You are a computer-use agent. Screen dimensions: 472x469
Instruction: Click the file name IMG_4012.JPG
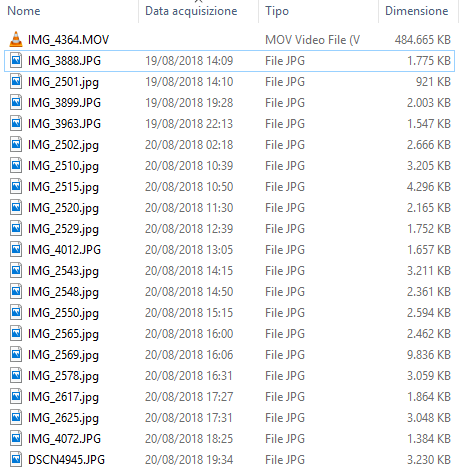64,250
